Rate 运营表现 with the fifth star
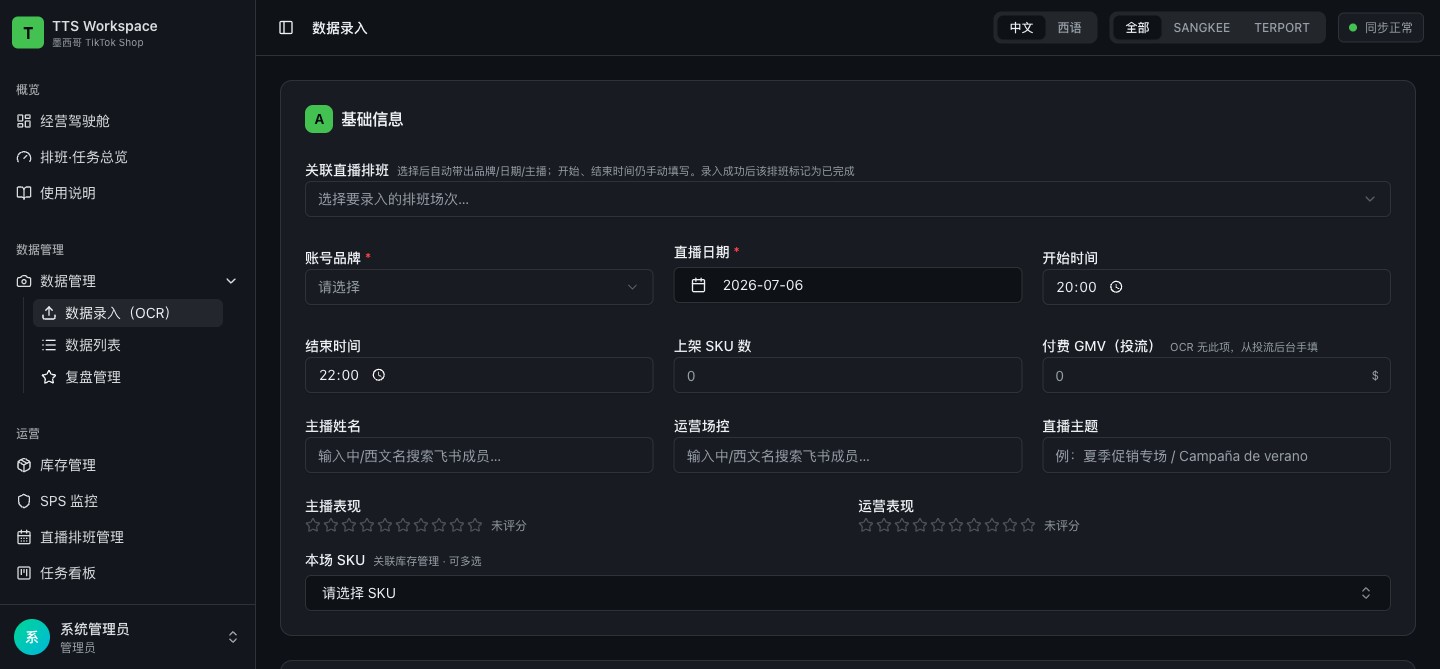The image size is (1440, 669). (938, 525)
